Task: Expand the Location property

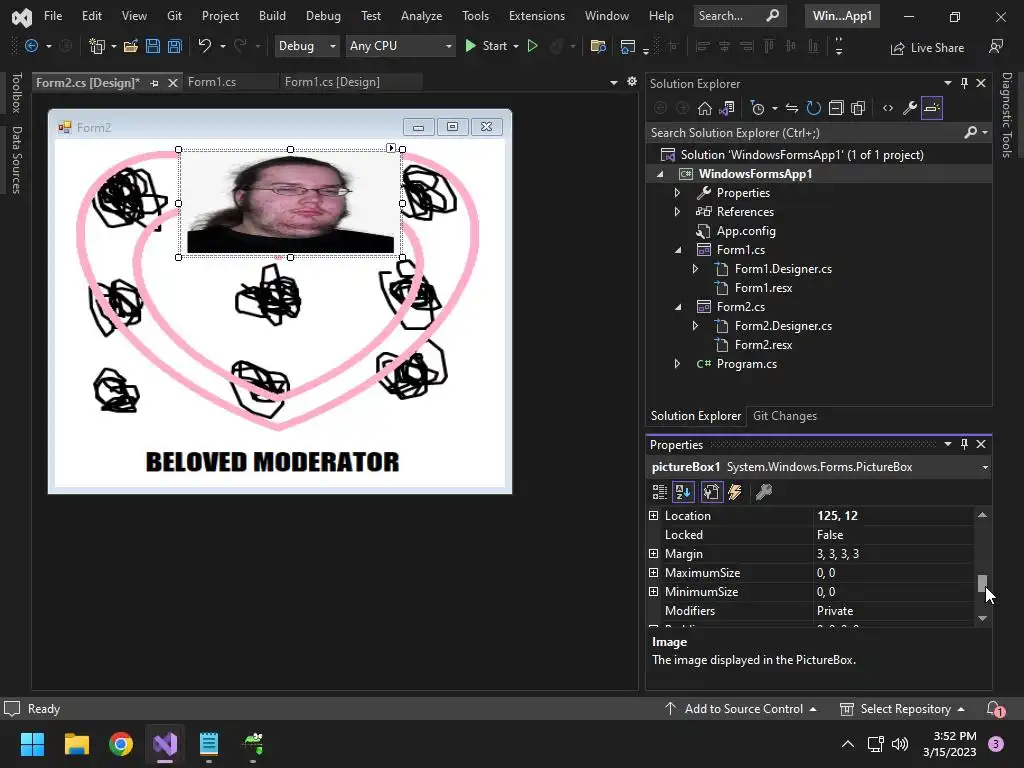Action: pyautogui.click(x=653, y=515)
